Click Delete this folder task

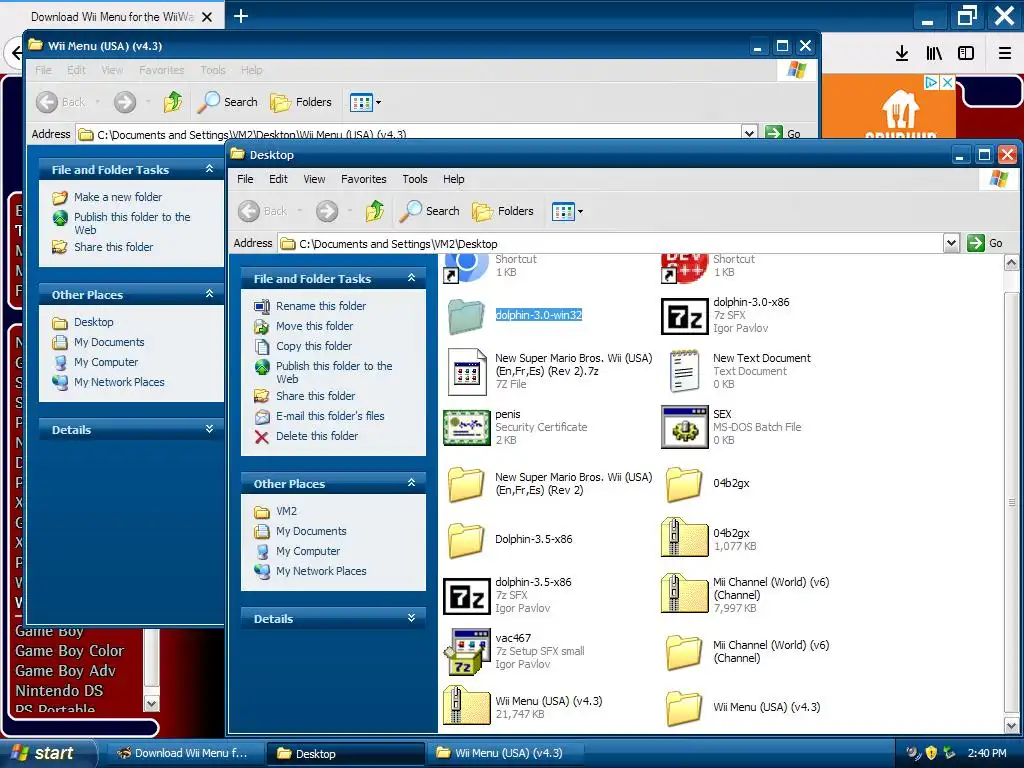[306, 436]
